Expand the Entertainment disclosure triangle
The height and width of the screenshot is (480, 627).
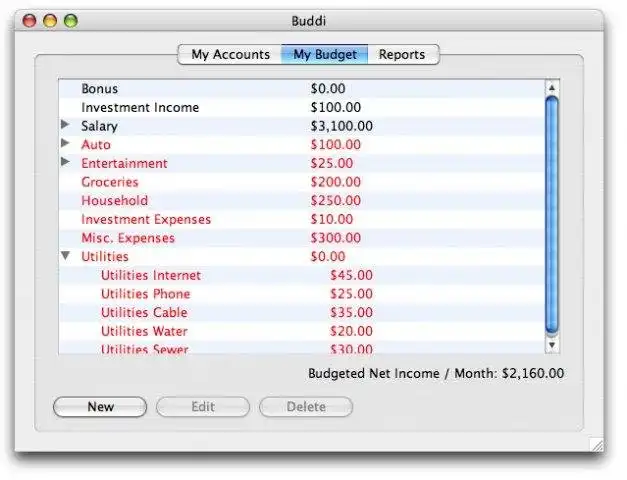click(65, 162)
